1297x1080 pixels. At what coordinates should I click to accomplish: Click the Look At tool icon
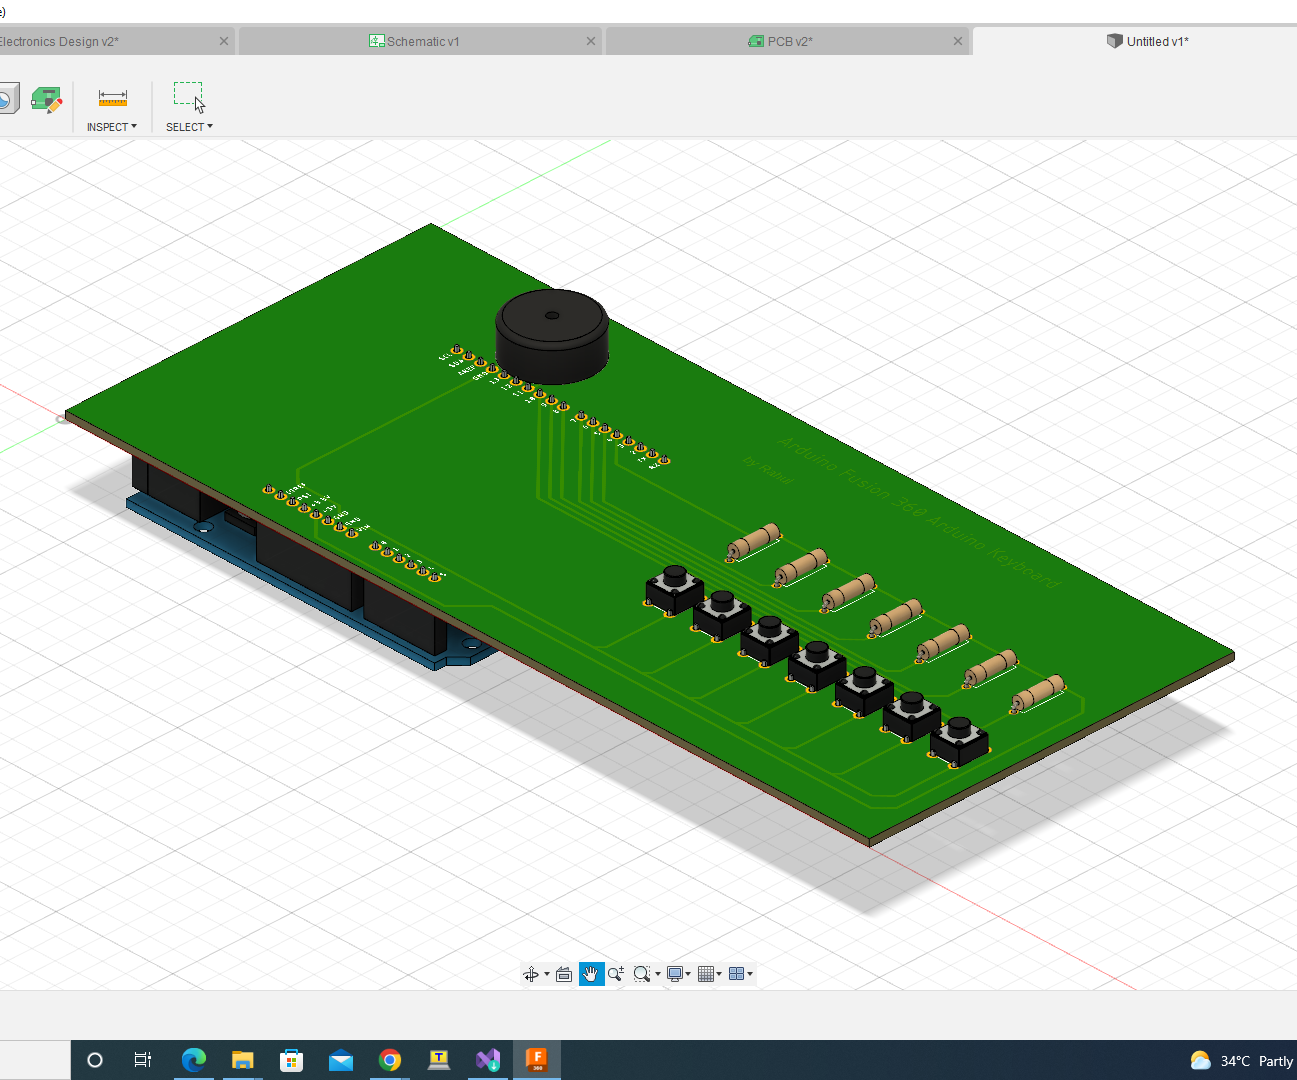564,973
